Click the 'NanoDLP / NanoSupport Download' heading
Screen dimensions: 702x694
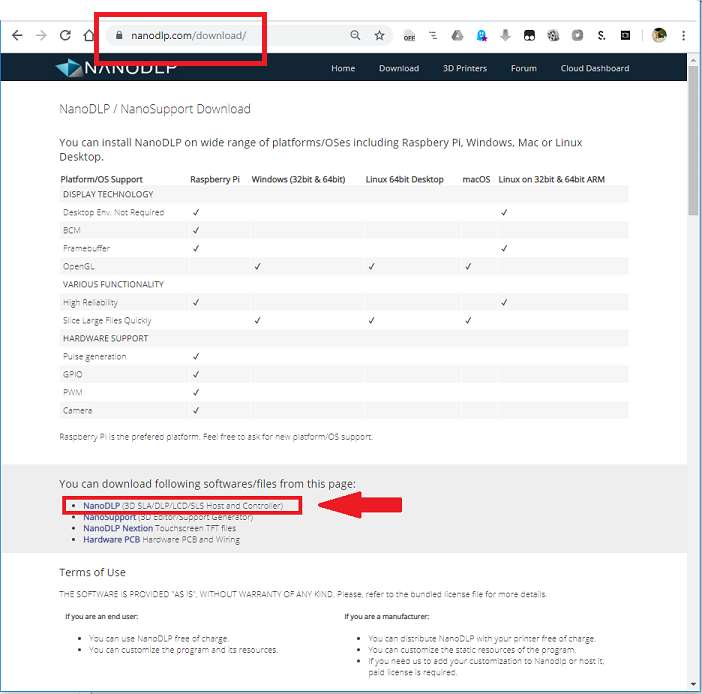155,109
